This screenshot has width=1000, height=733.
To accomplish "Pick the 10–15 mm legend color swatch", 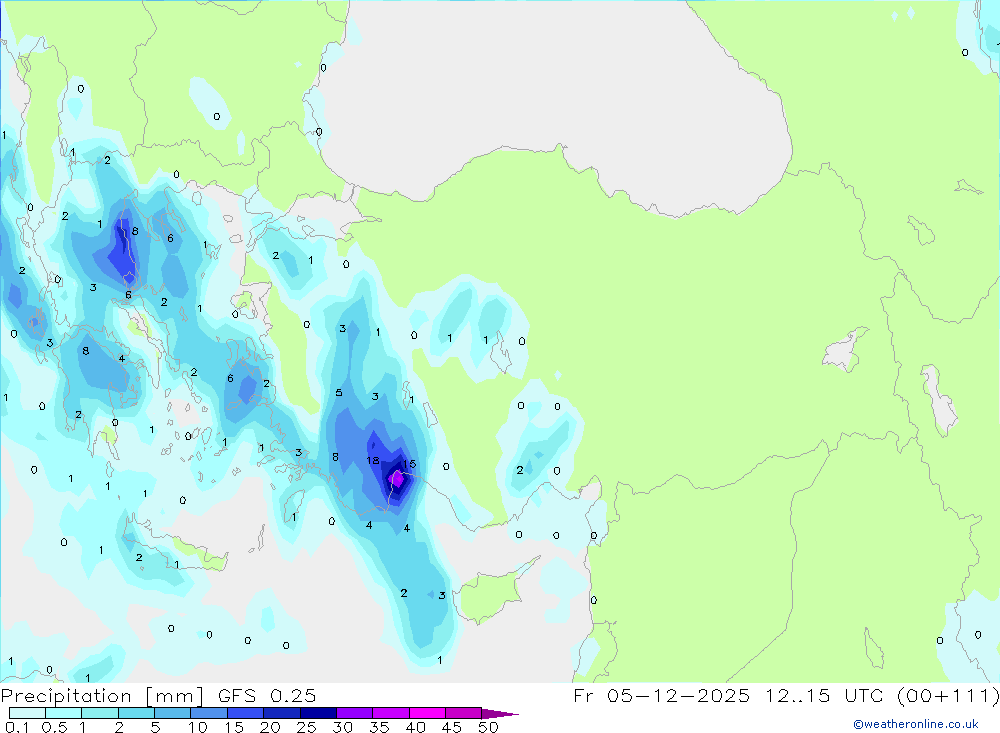I will (x=209, y=713).
